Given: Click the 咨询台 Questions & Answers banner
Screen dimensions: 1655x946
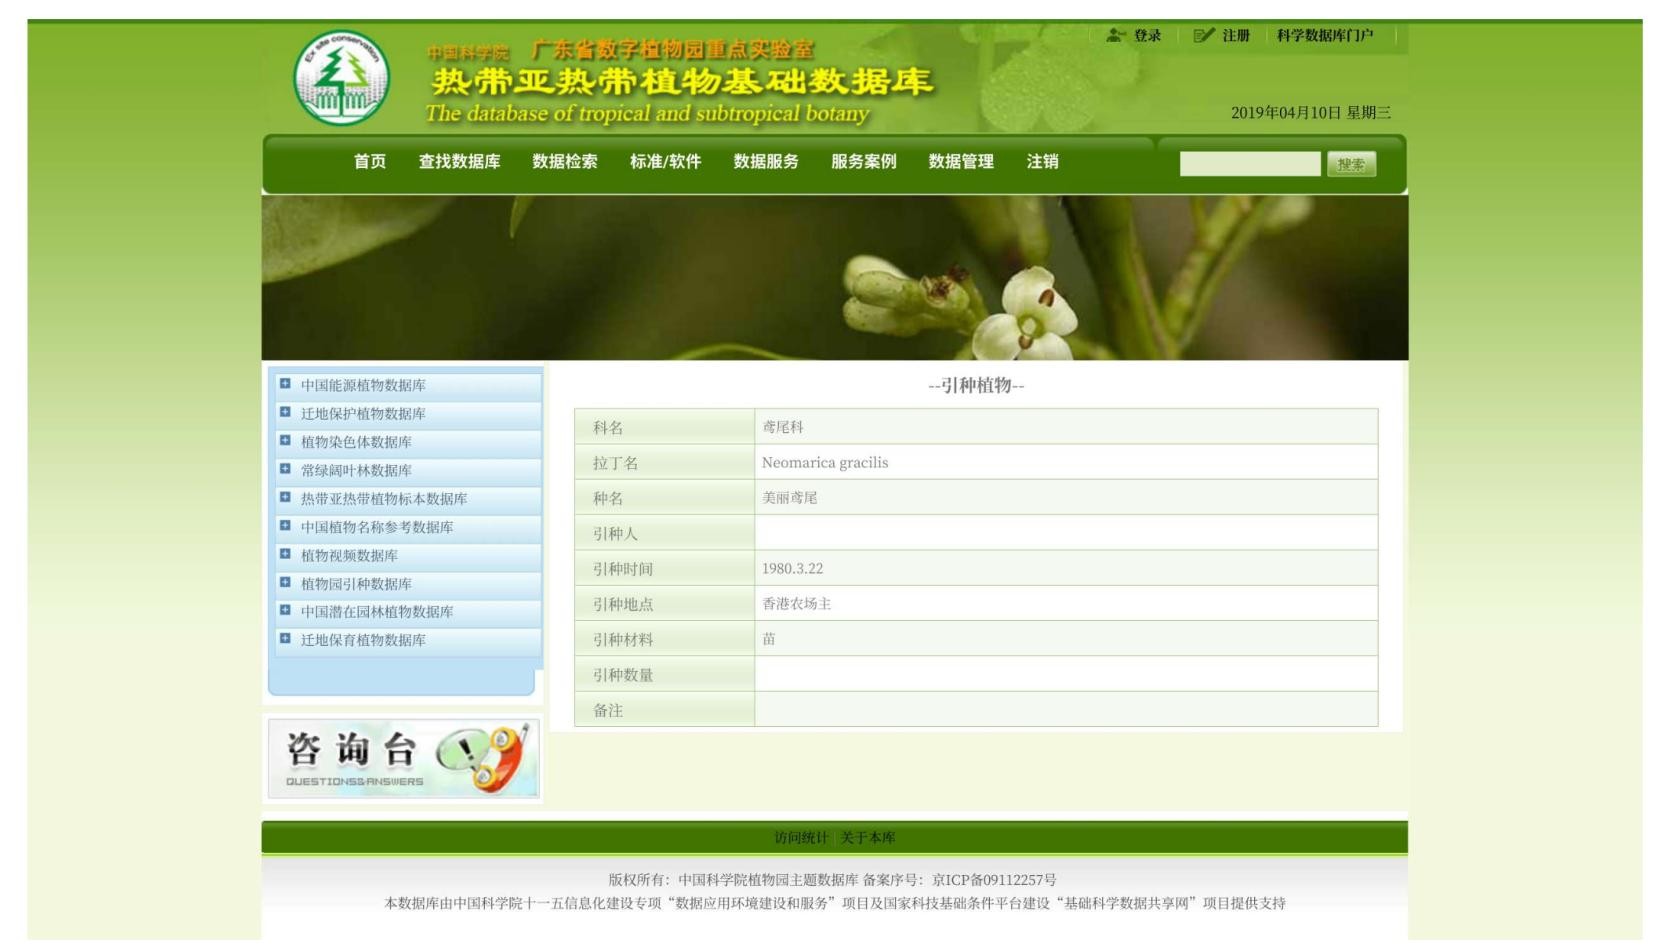Looking at the screenshot, I should (x=402, y=758).
